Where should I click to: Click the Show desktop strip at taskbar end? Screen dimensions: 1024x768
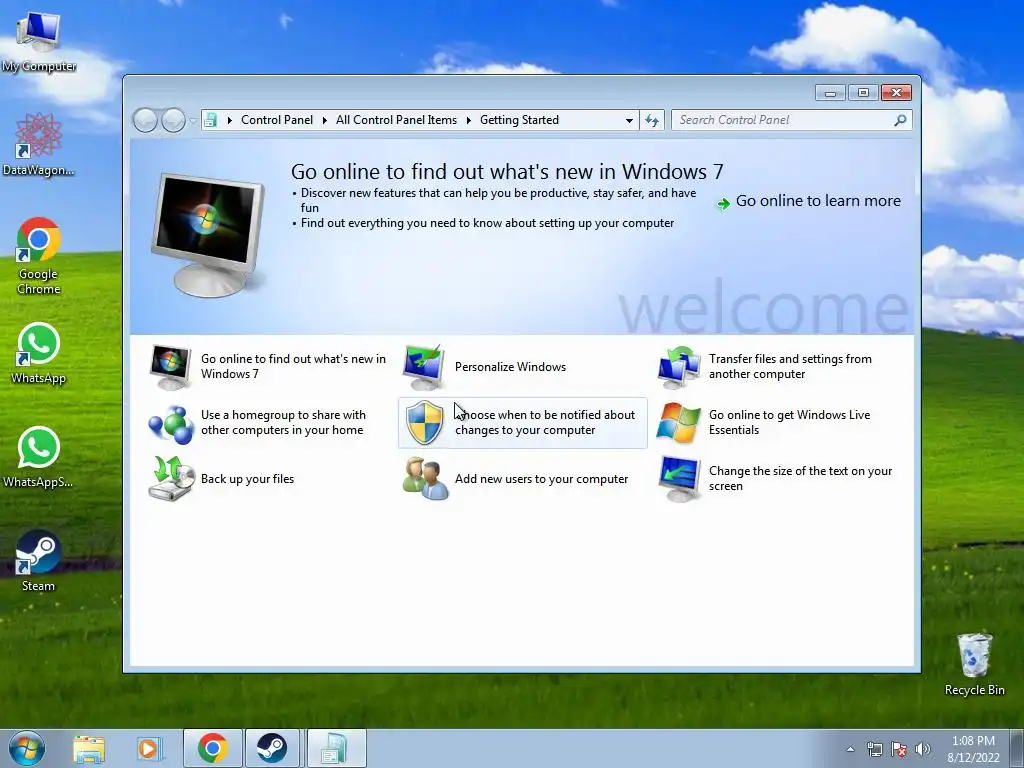1017,748
